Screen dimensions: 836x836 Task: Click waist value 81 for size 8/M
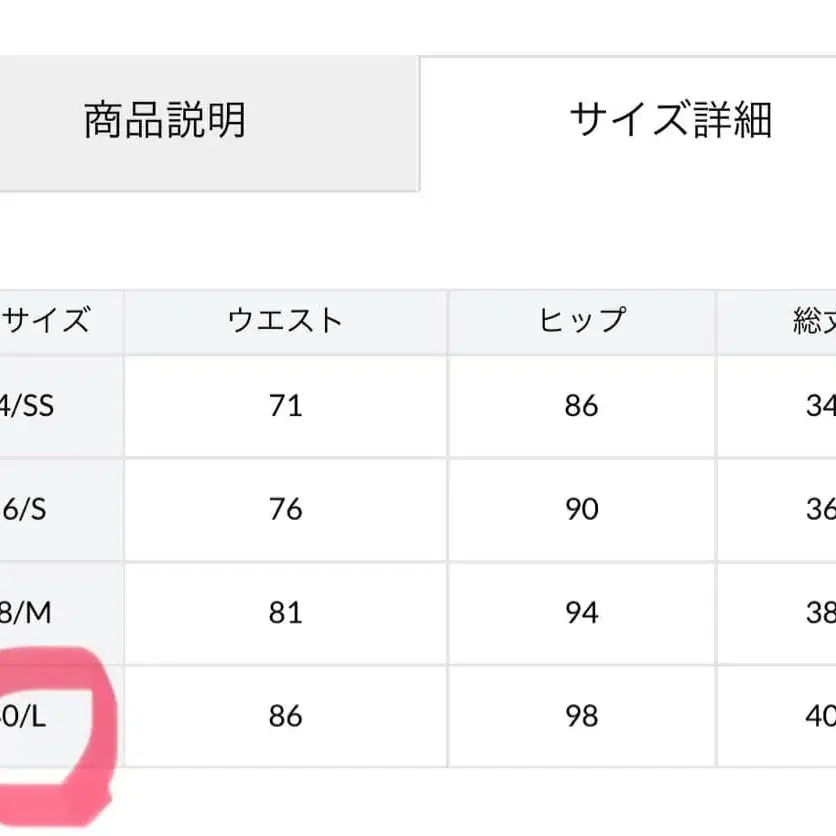pyautogui.click(x=287, y=610)
